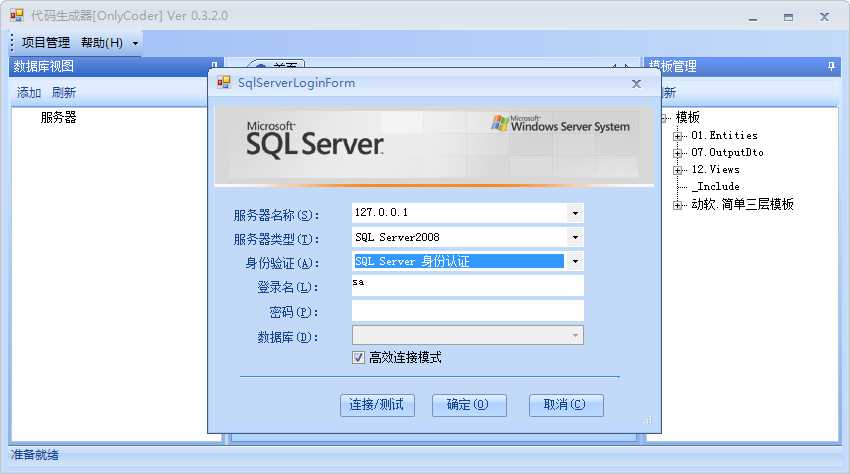Close the SqlServerLoginForm dialog

[x=636, y=84]
